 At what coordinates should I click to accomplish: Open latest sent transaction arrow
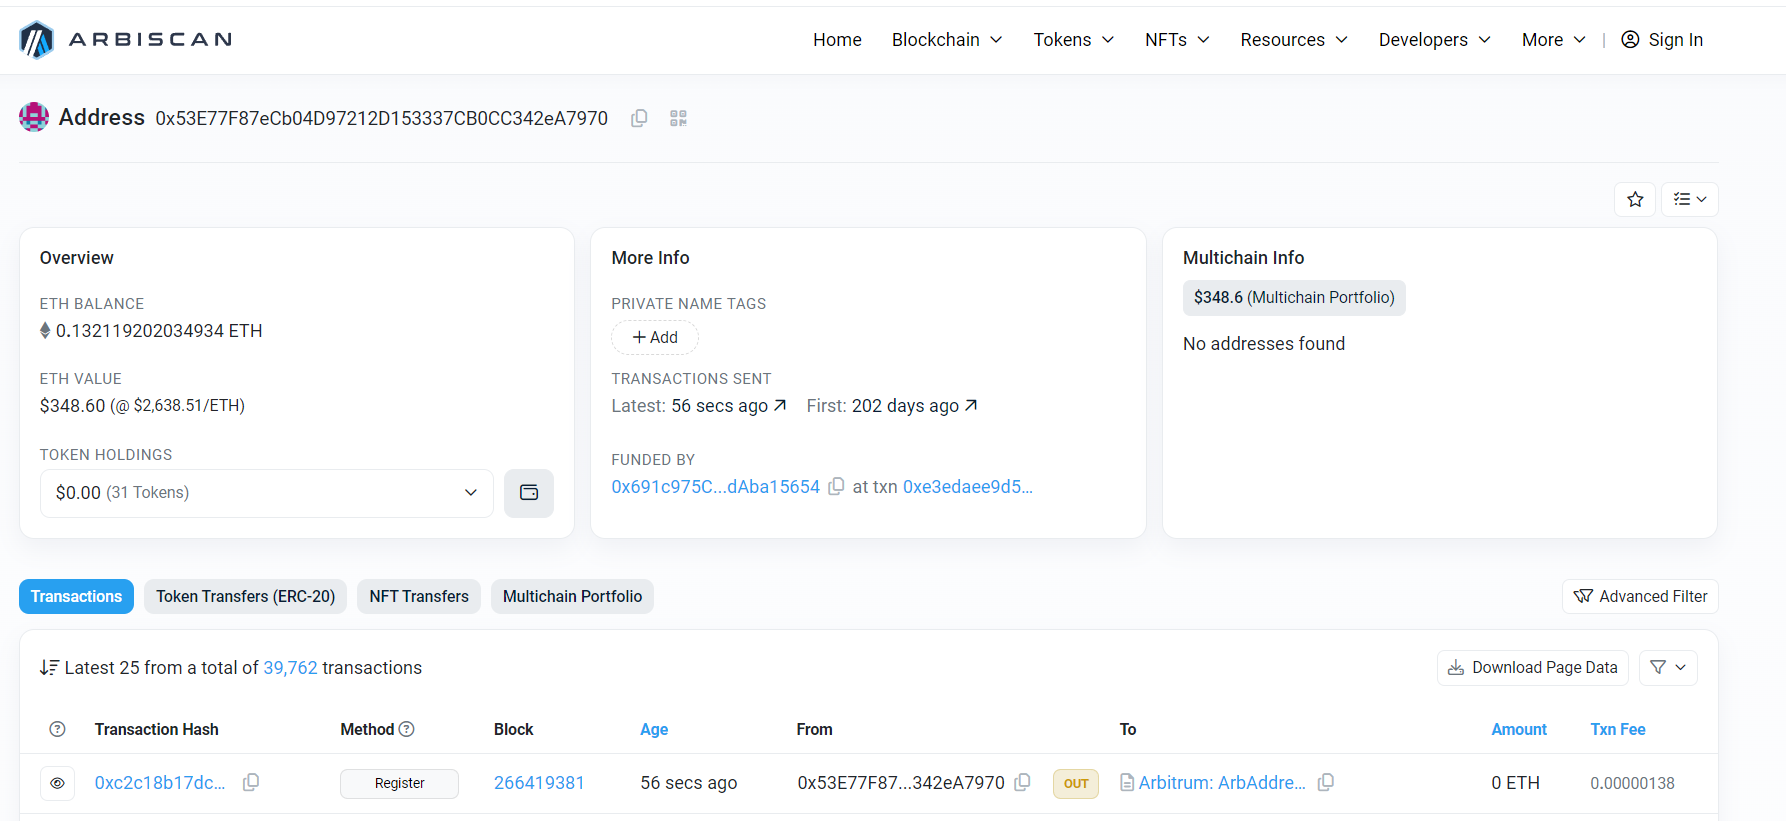780,405
